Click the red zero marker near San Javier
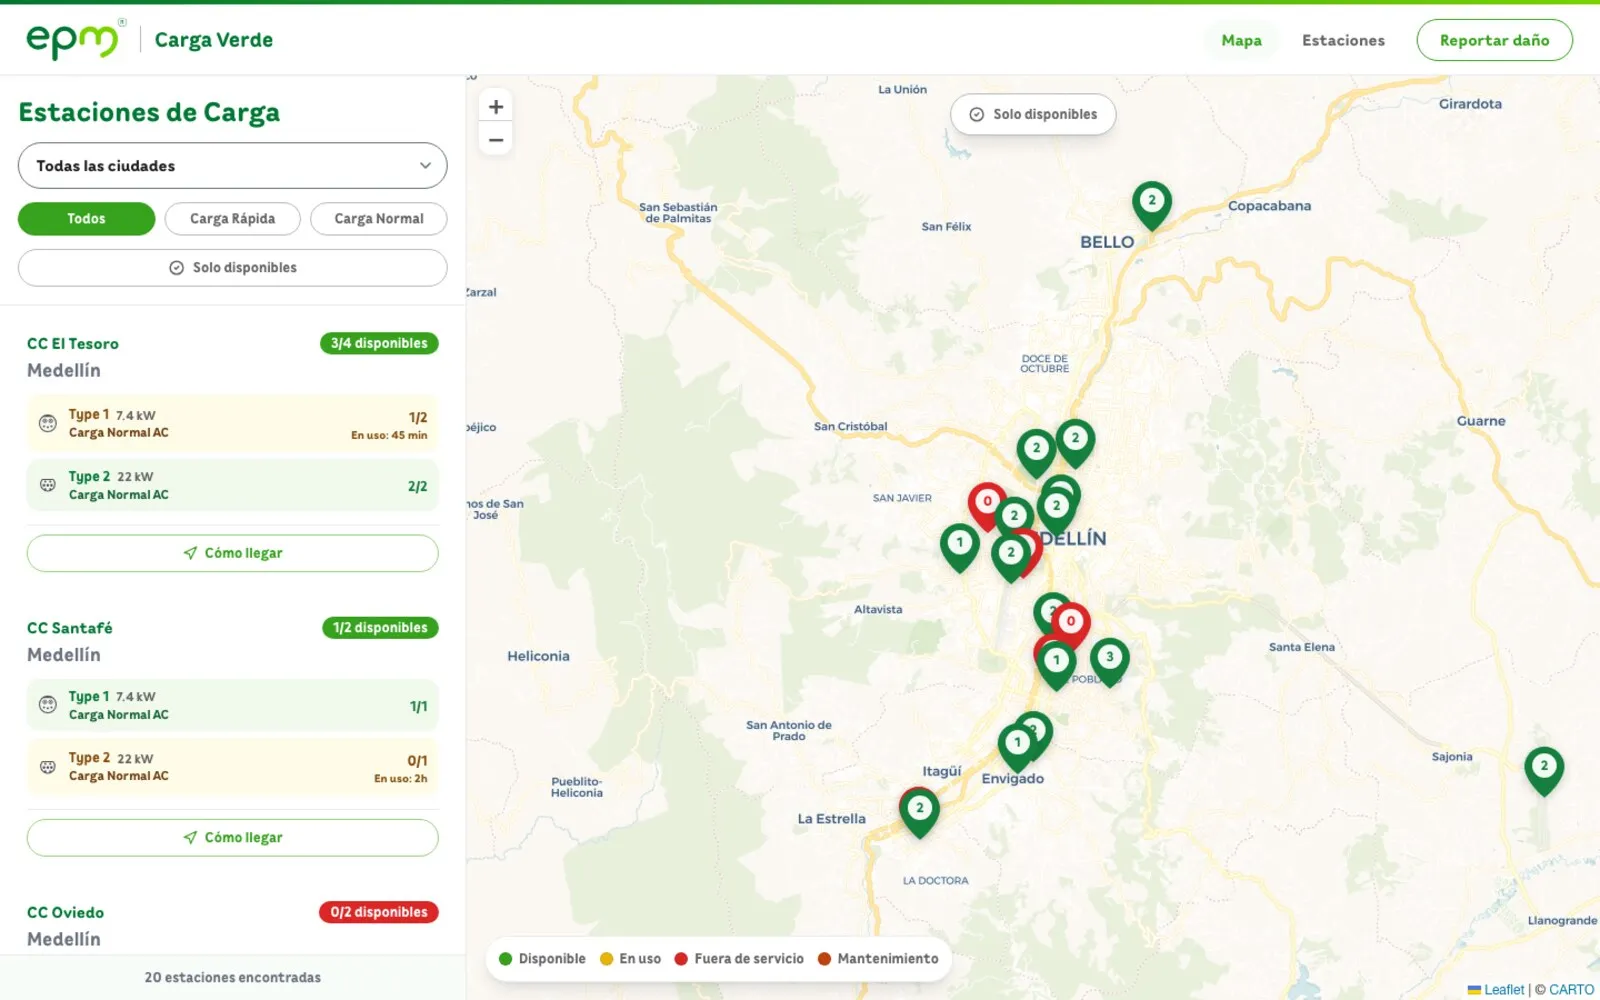This screenshot has height=1000, width=1600. pos(987,505)
